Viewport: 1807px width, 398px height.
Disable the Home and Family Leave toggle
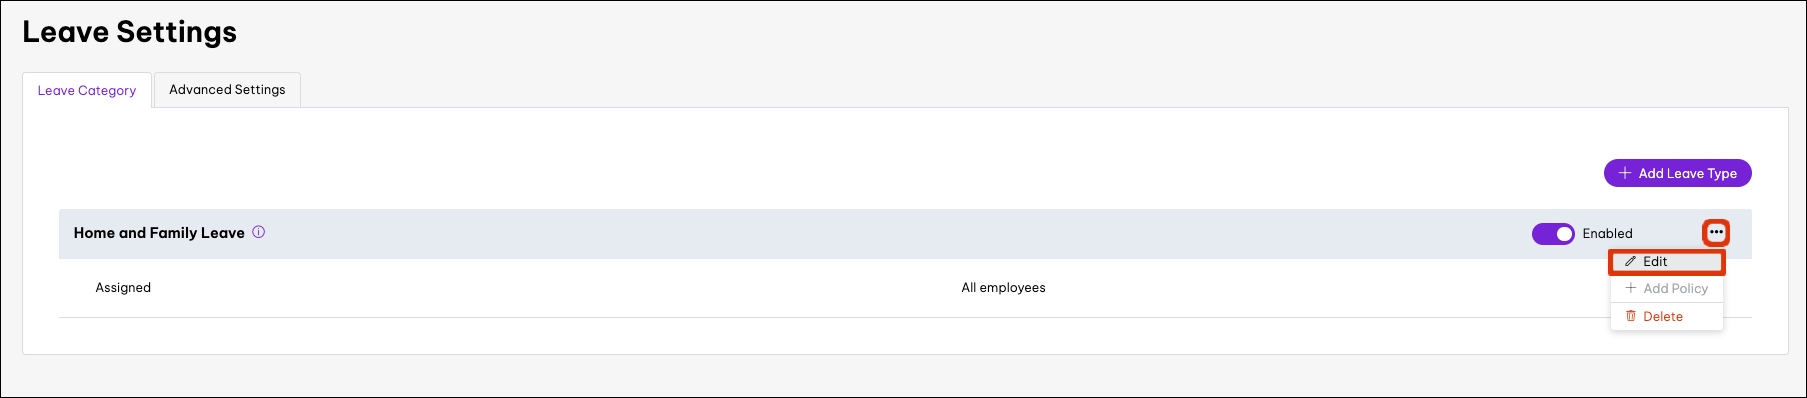click(x=1553, y=233)
